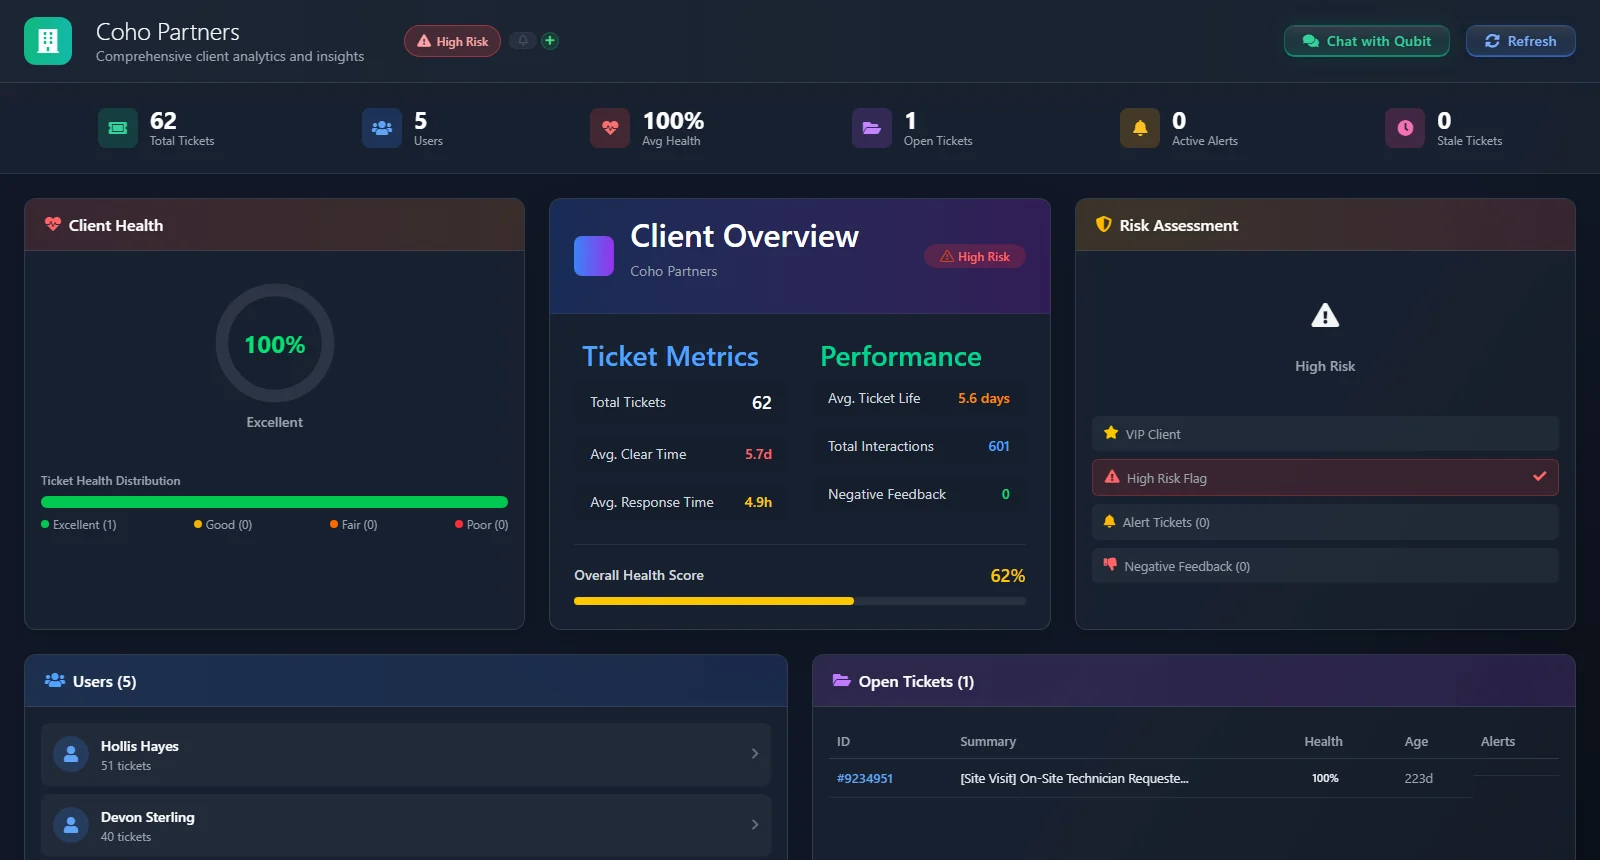
Task: Sort by Health column header
Action: (1323, 742)
